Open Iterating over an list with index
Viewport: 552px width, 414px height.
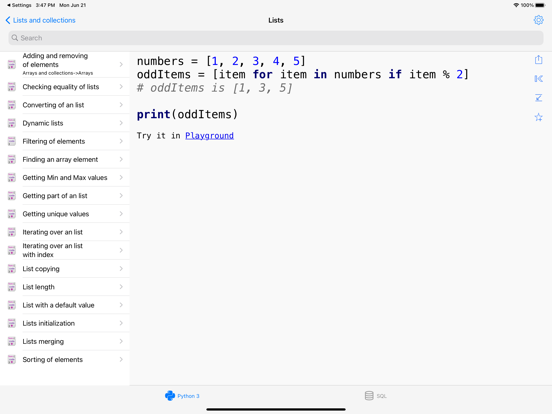(x=65, y=250)
